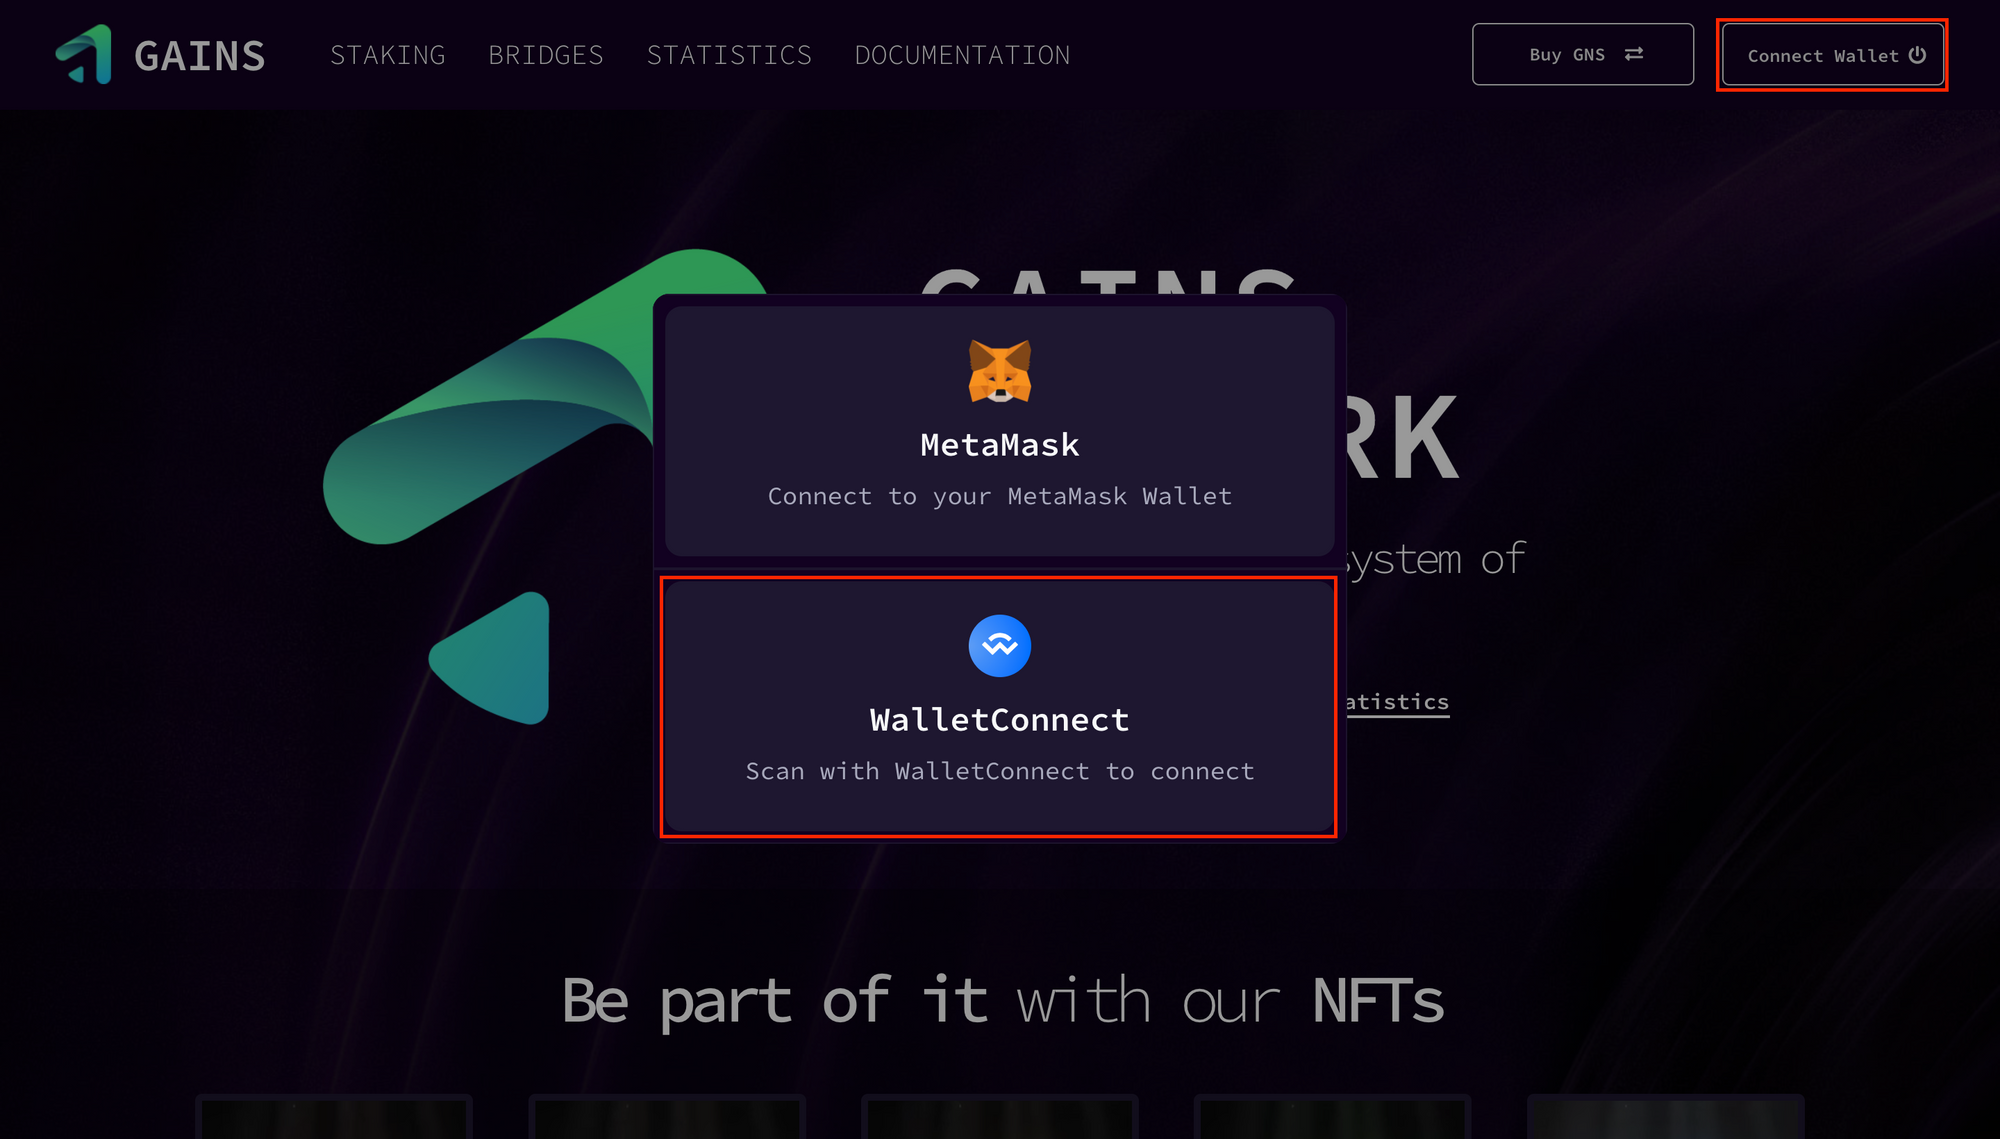Image resolution: width=2000 pixels, height=1139 pixels.
Task: Open DOCUMENTATION from the top navigation
Action: 962,55
